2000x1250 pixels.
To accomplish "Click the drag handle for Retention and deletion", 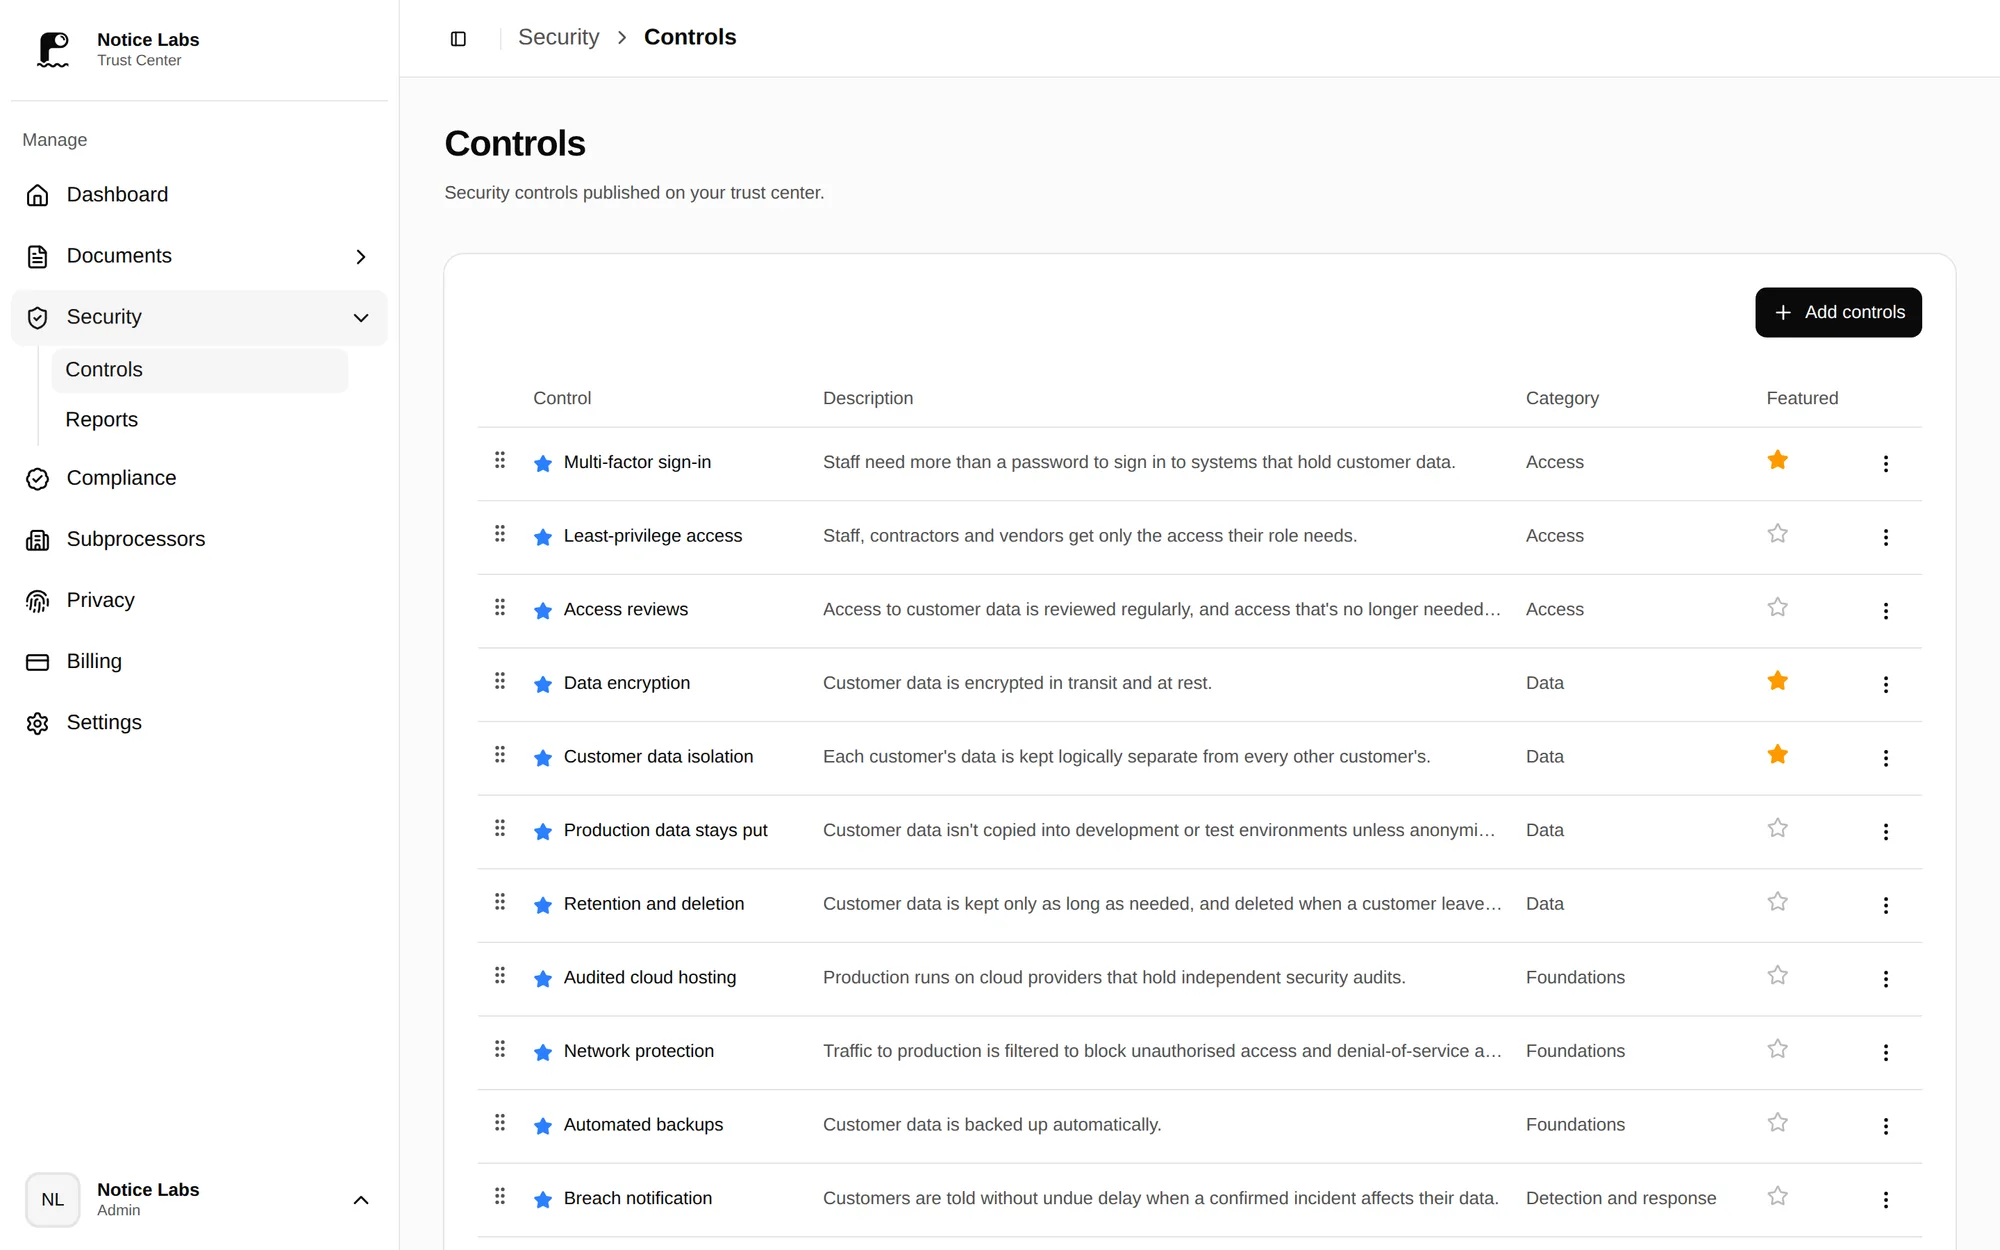I will coord(500,902).
